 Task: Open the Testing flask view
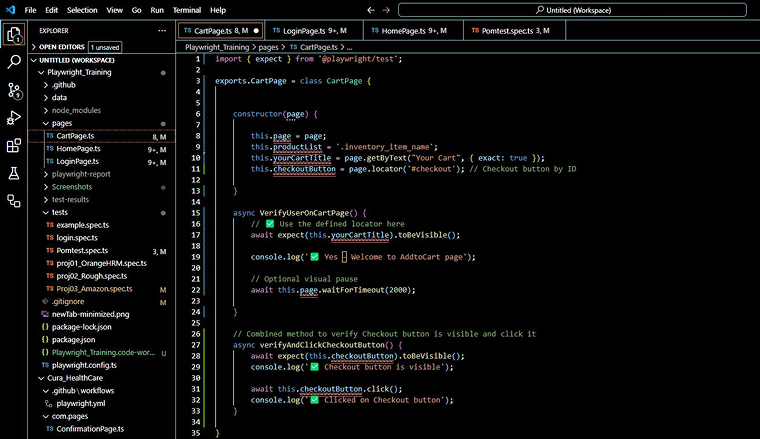point(14,173)
